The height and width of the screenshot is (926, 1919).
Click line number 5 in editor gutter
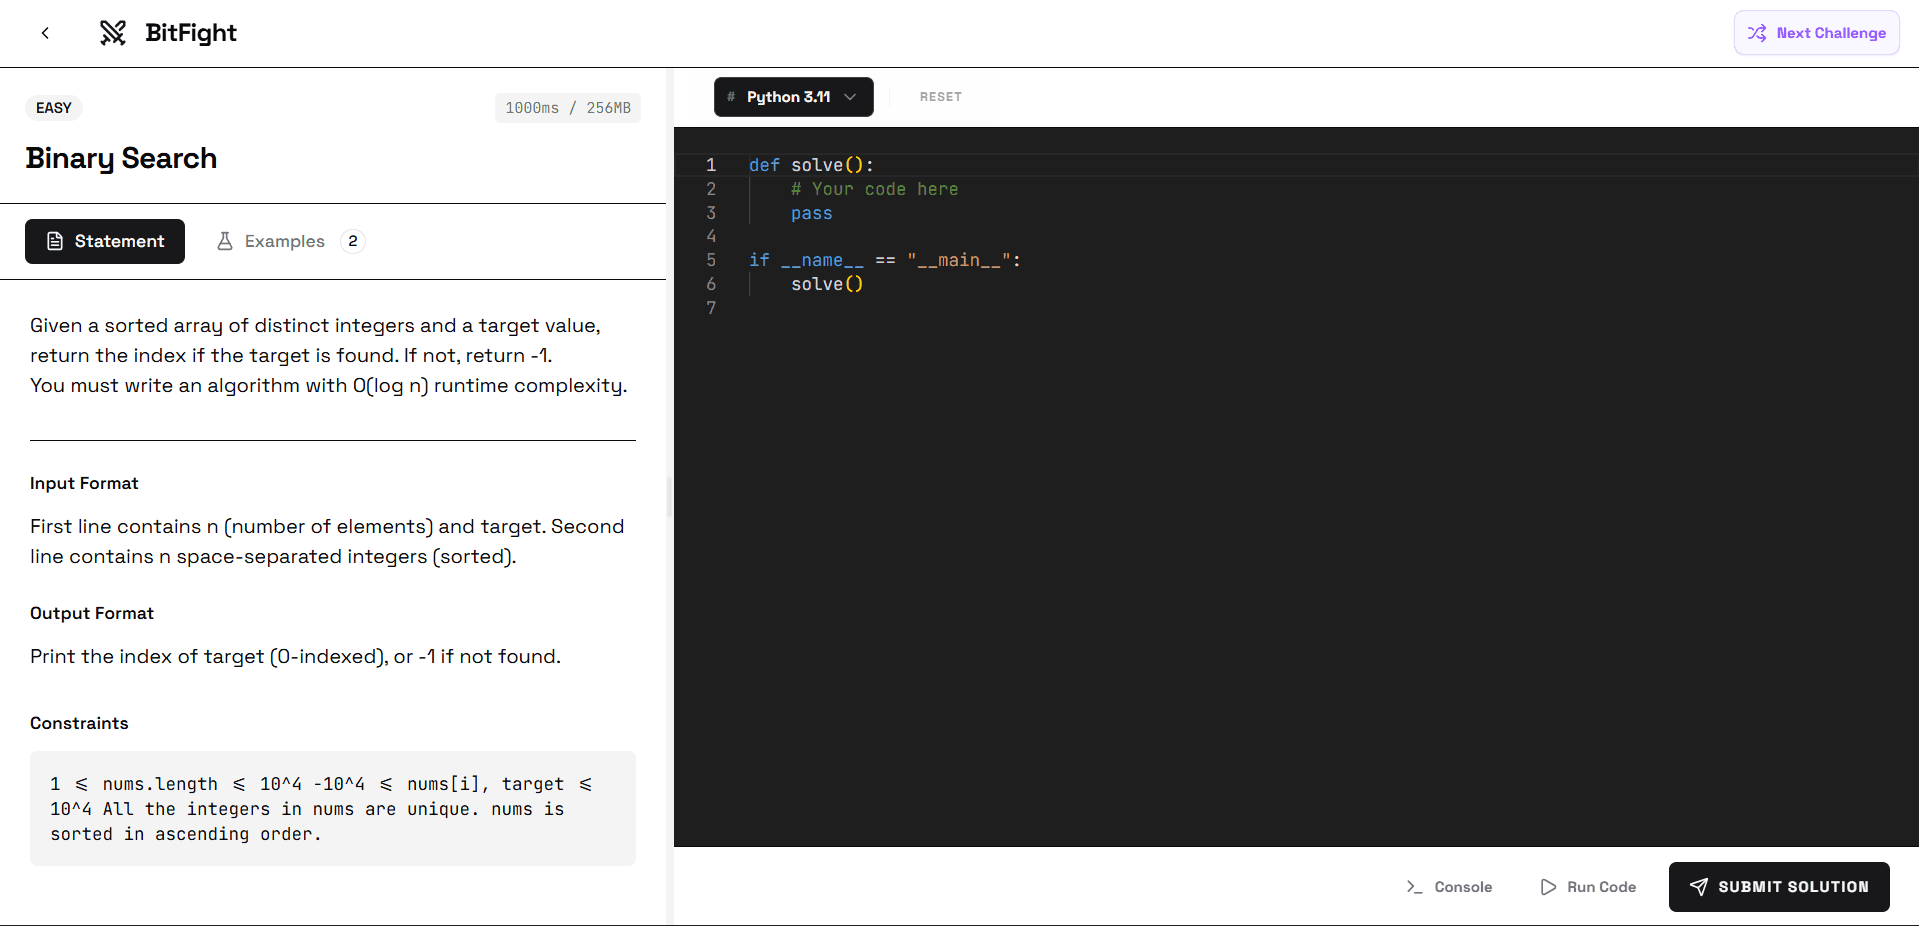[x=711, y=260]
